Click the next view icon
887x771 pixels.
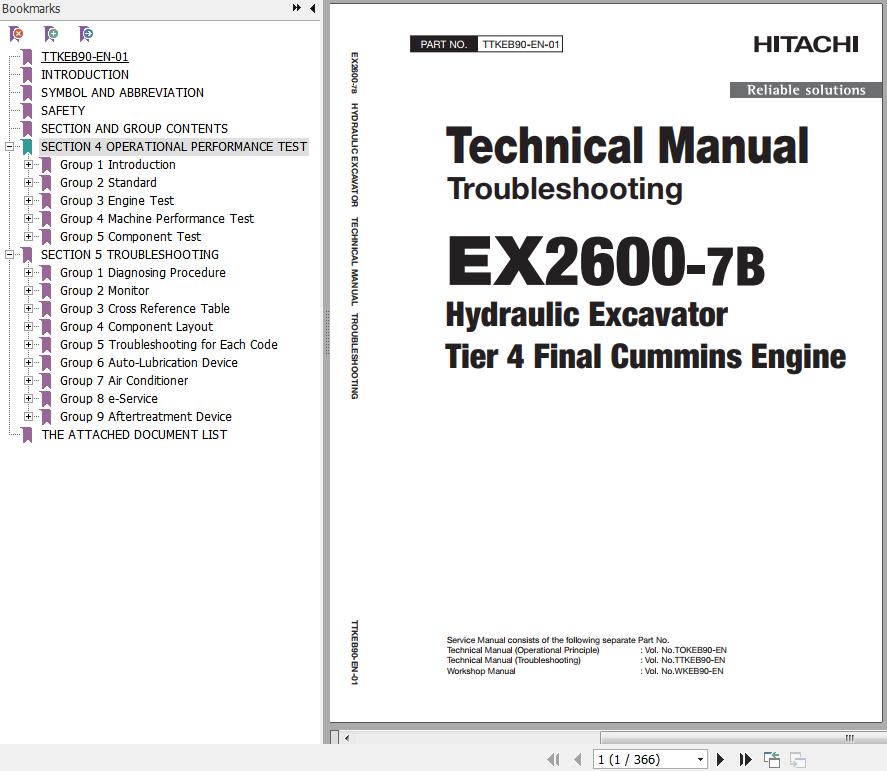(798, 759)
